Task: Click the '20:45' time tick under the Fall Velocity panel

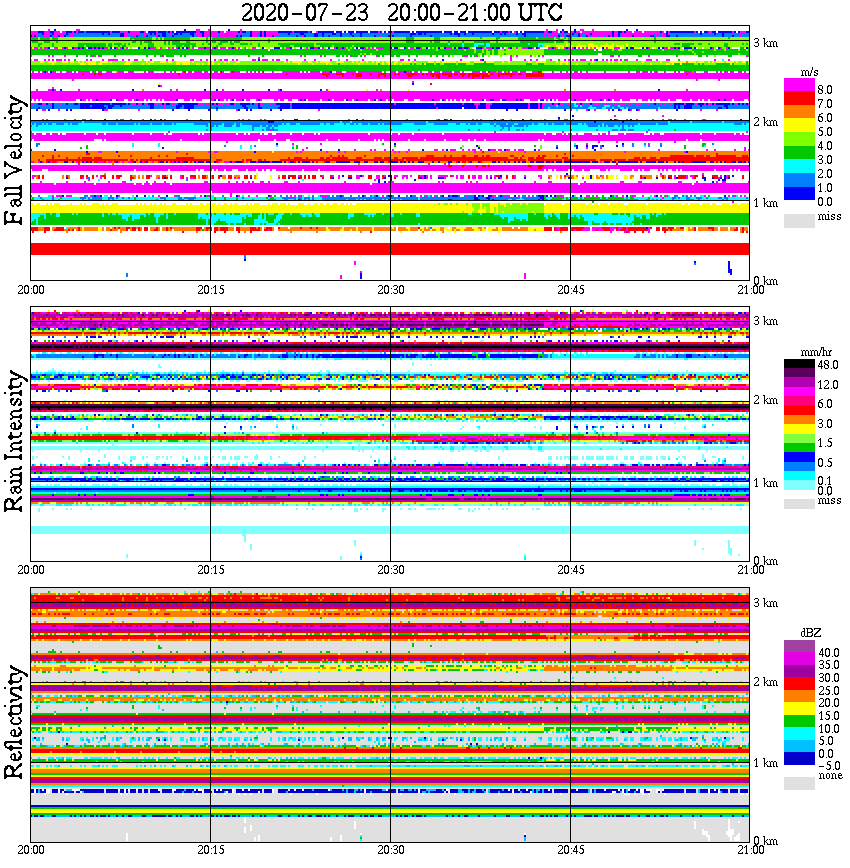Action: (571, 290)
